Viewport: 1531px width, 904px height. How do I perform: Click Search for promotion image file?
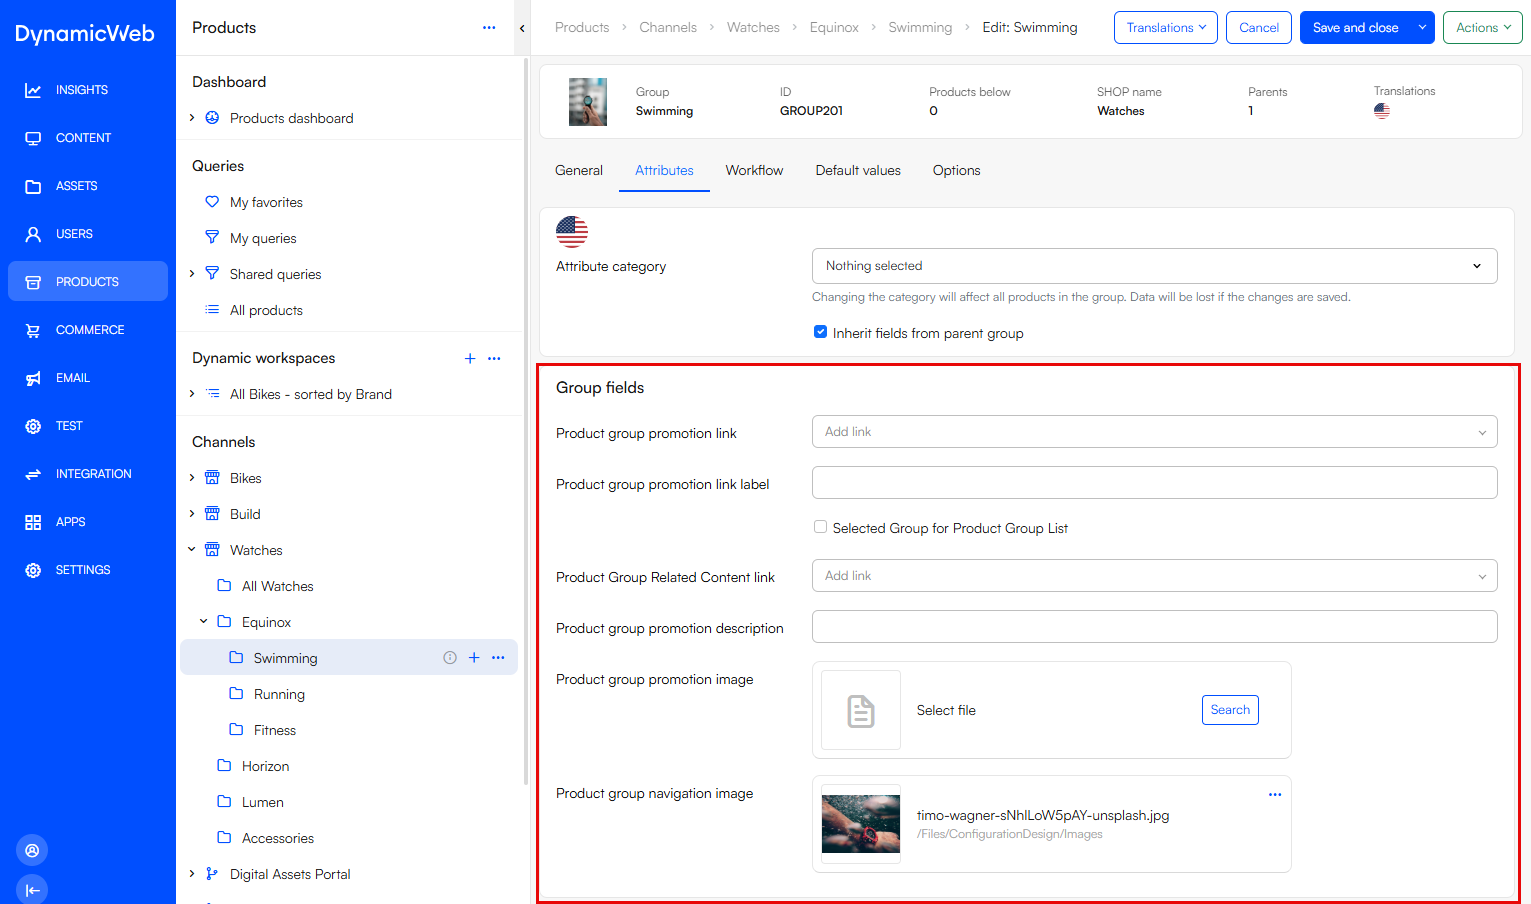pyautogui.click(x=1230, y=709)
